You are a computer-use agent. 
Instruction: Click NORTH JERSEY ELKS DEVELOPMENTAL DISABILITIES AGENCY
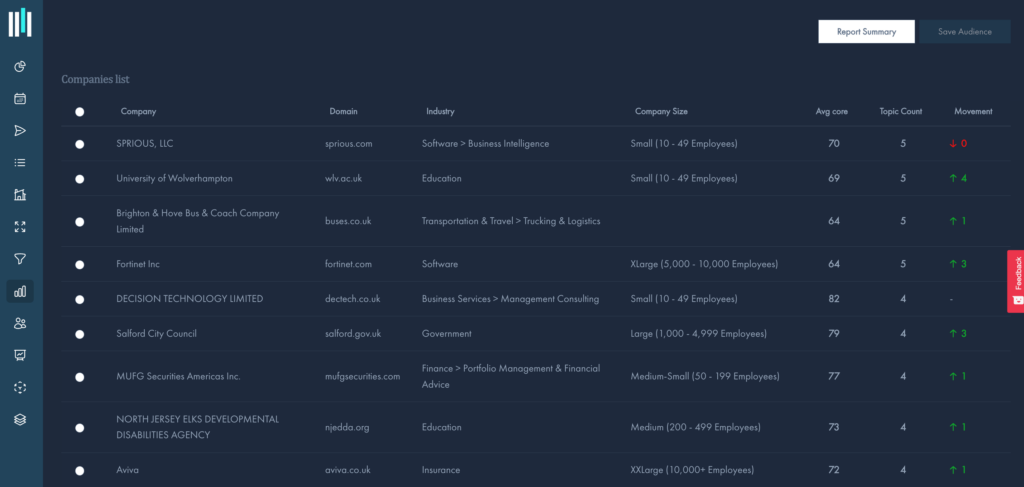[197, 427]
